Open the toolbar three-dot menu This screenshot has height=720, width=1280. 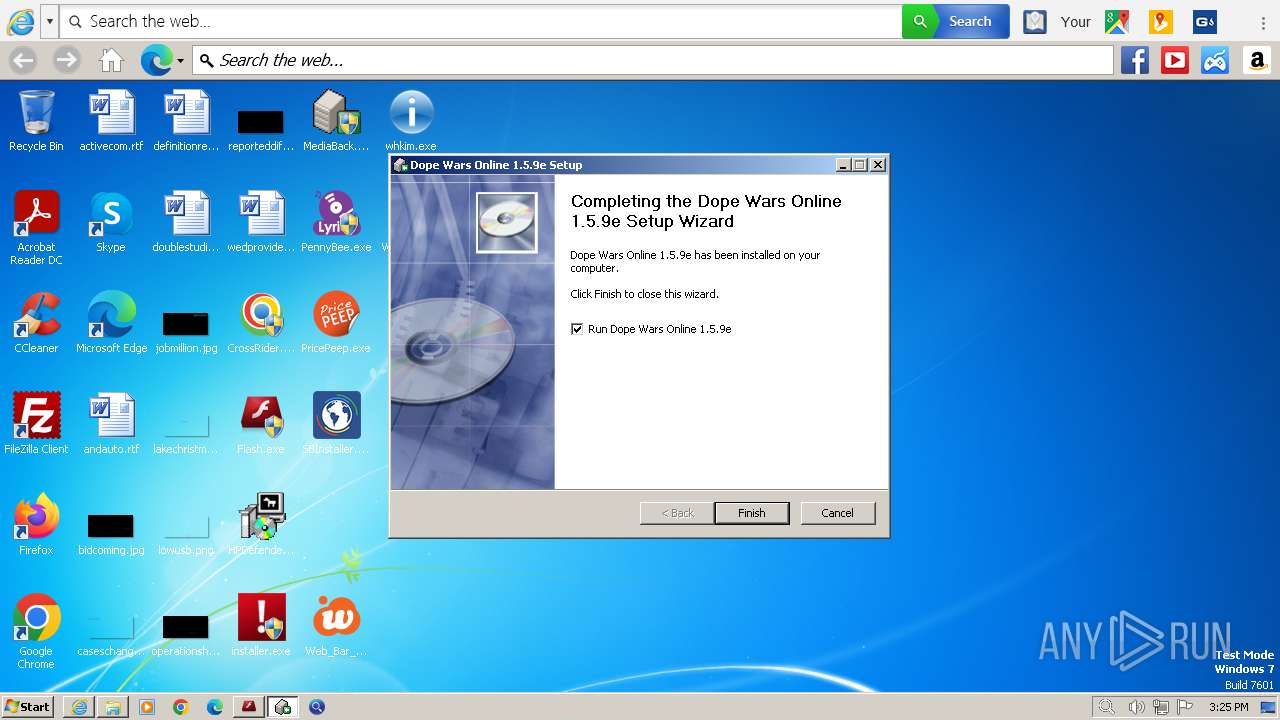coord(1264,22)
